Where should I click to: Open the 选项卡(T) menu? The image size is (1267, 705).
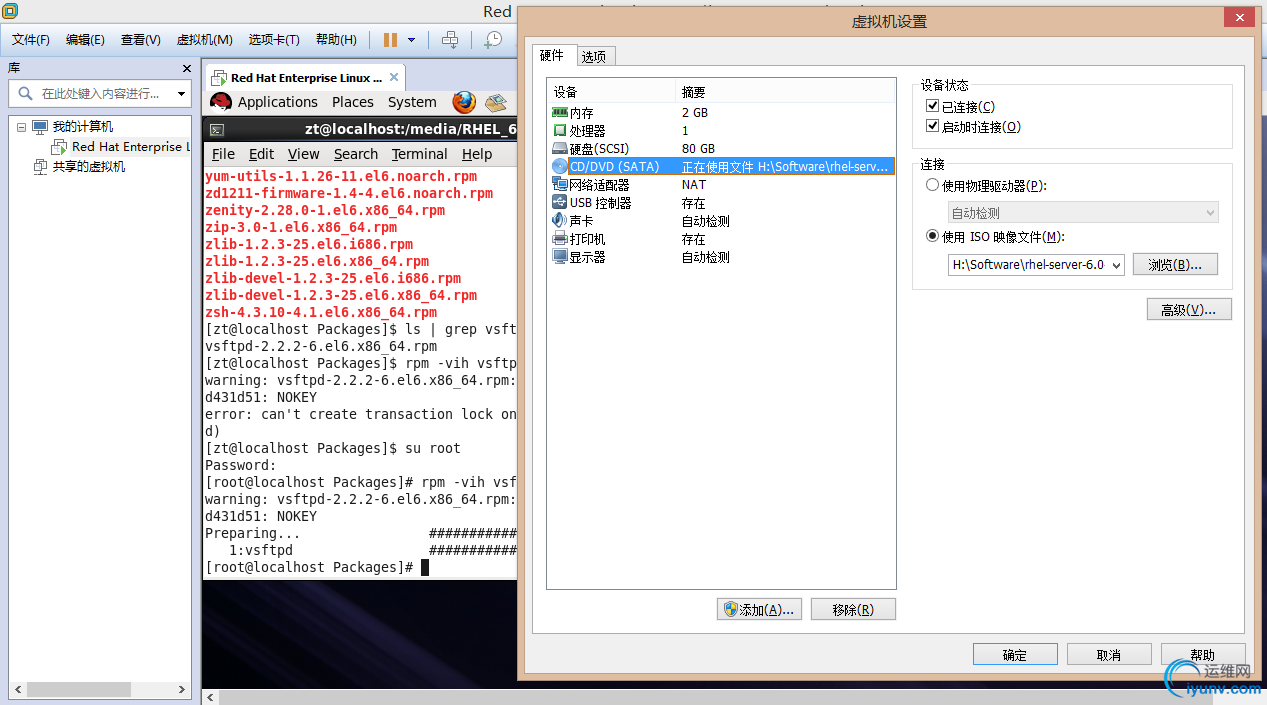coord(274,40)
